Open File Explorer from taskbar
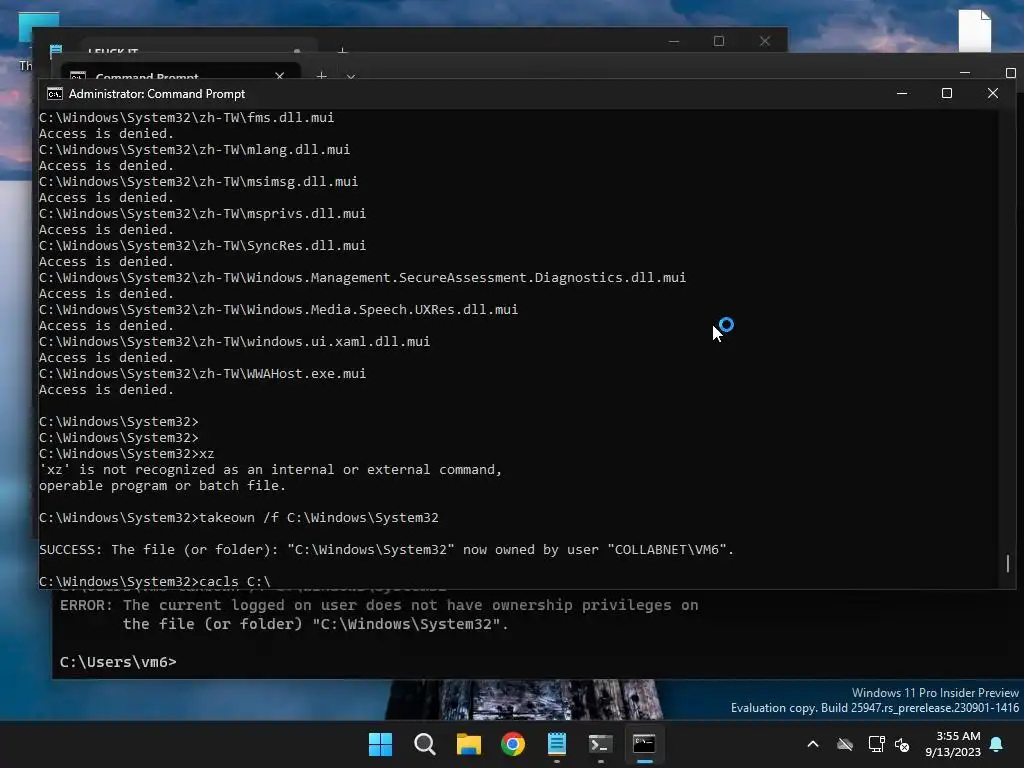The width and height of the screenshot is (1024, 768). [468, 744]
